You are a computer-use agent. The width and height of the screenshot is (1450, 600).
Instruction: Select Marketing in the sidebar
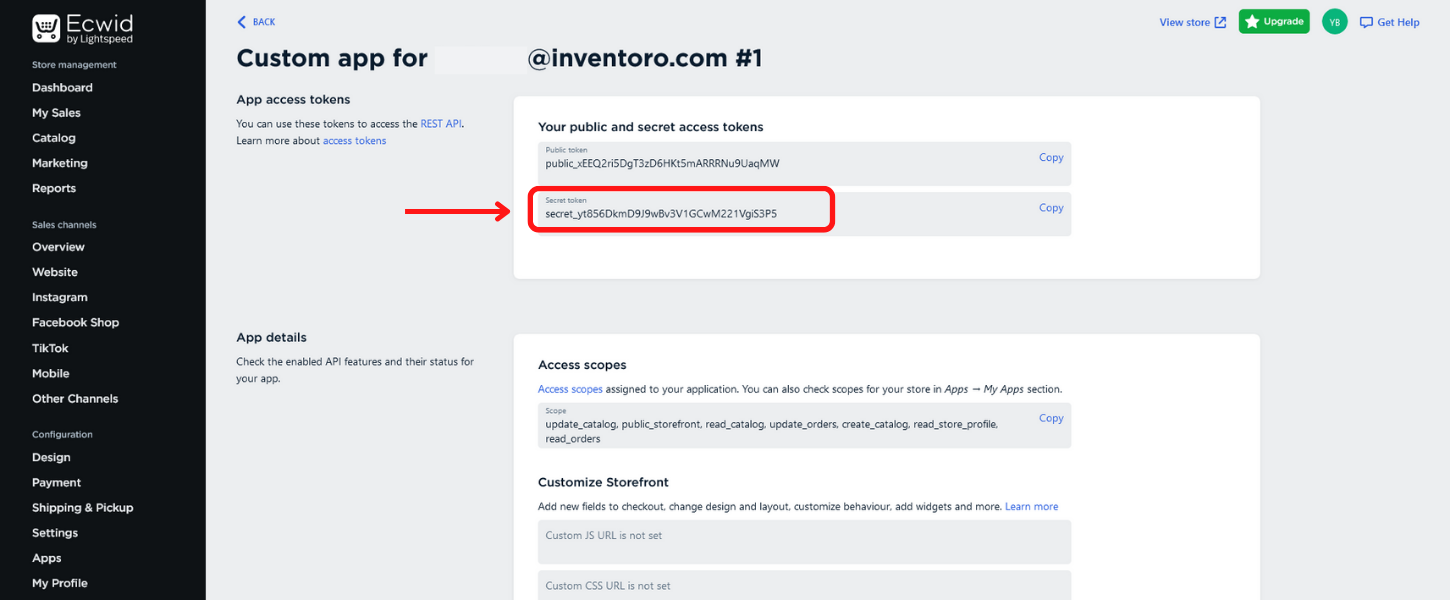pyautogui.click(x=60, y=163)
